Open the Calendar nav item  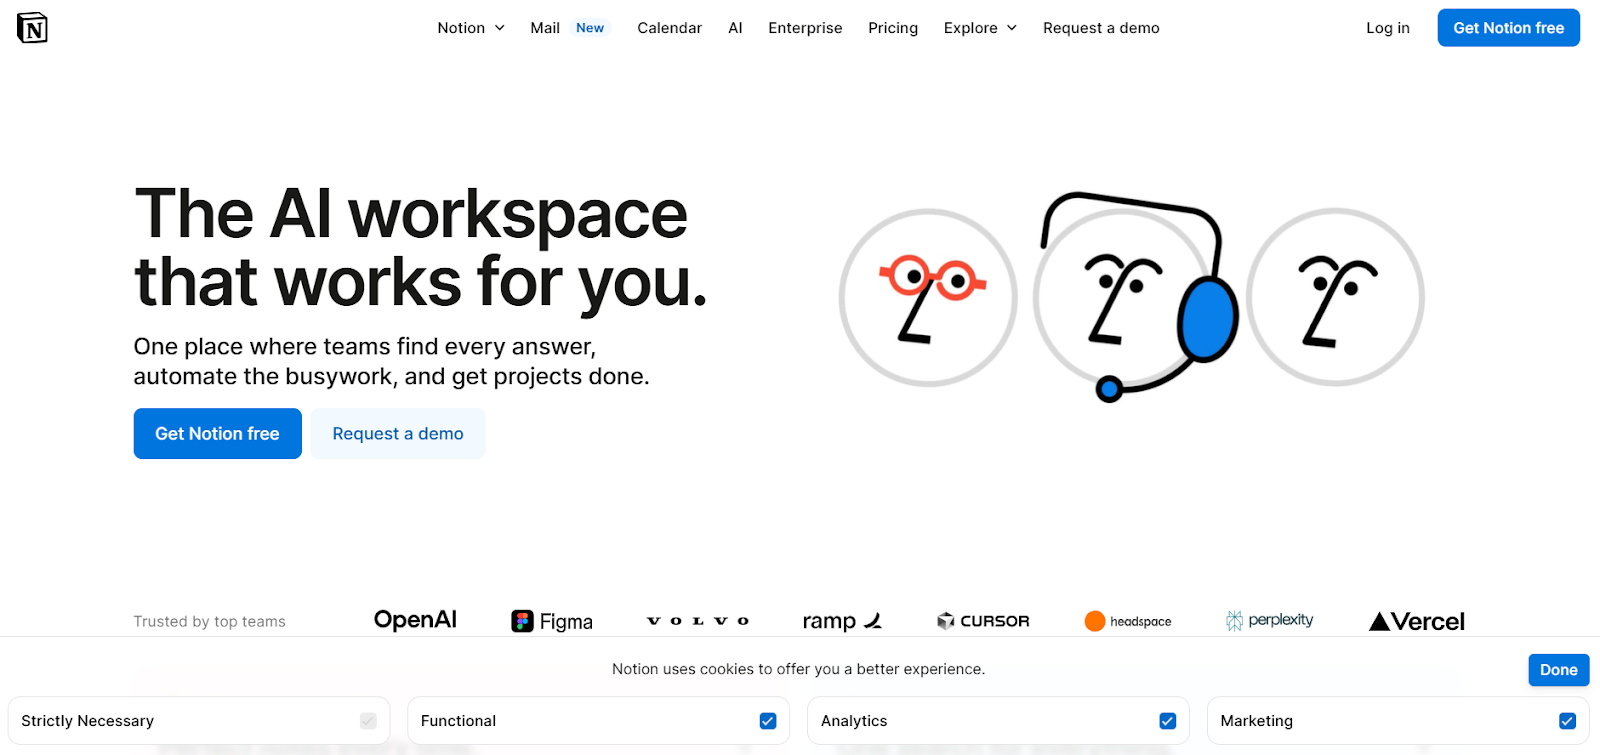click(x=670, y=28)
